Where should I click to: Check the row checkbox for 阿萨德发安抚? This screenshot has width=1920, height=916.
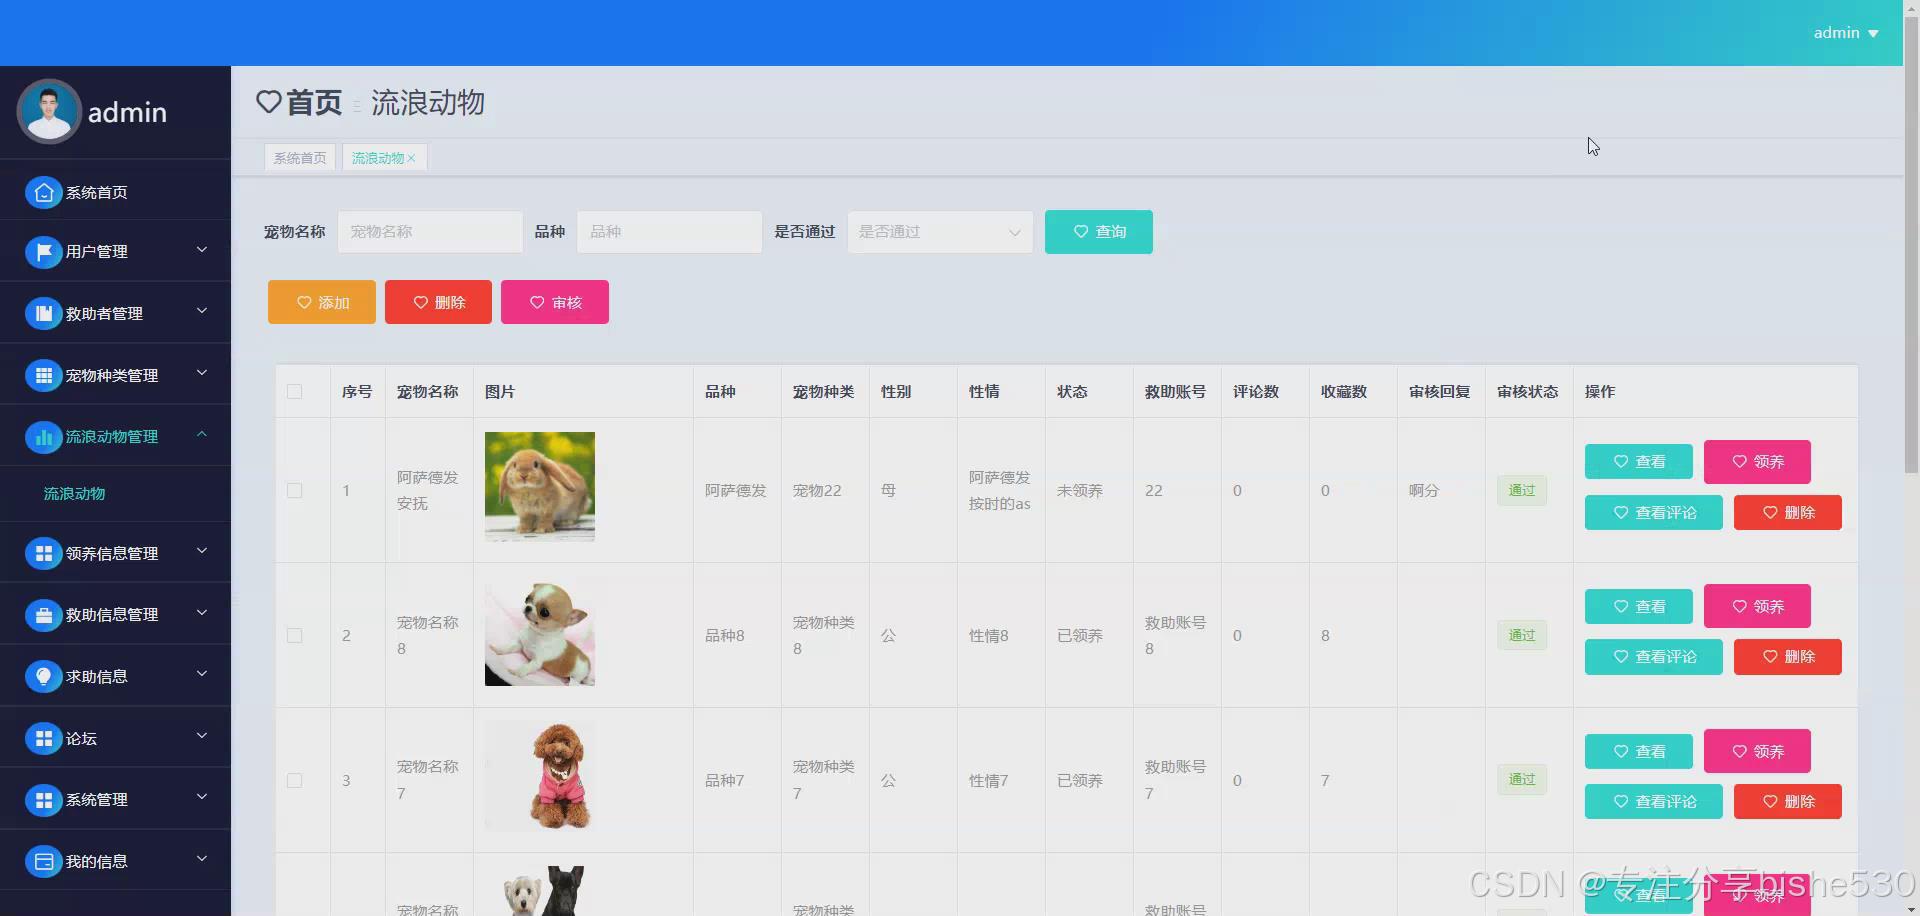pos(294,490)
